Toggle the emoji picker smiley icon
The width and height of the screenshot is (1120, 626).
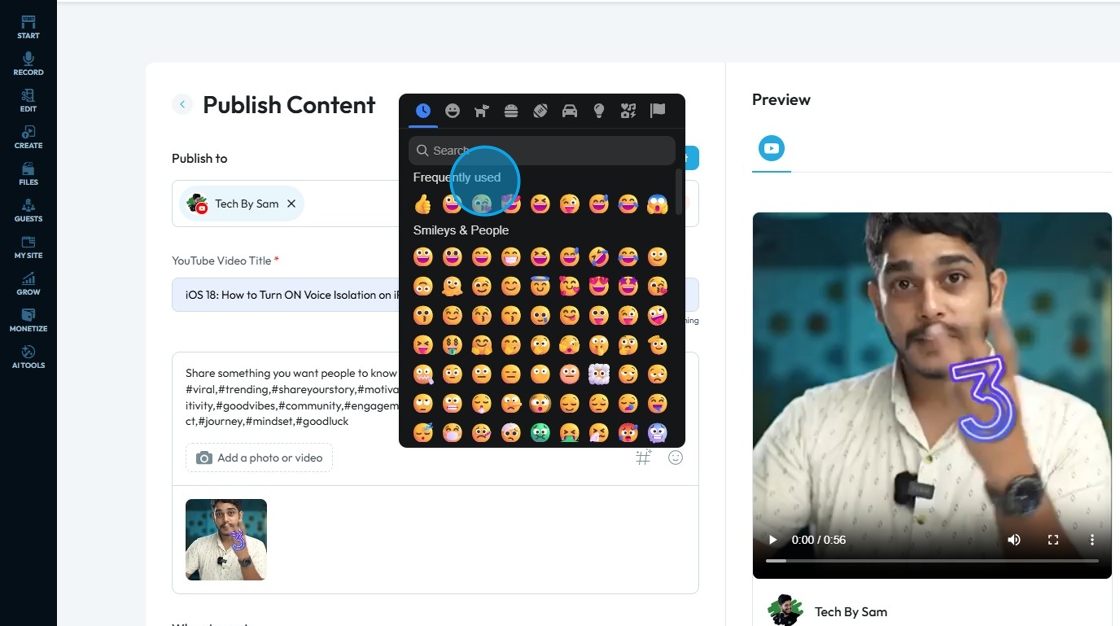(676, 458)
